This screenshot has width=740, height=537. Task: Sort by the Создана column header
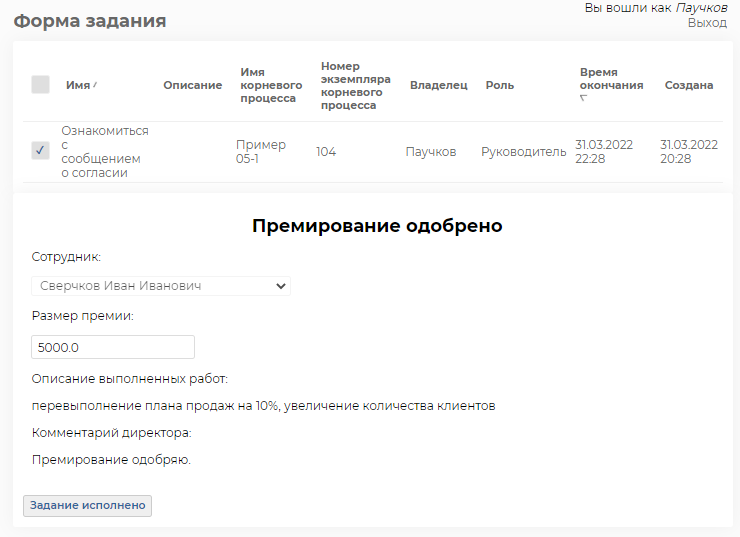point(688,85)
